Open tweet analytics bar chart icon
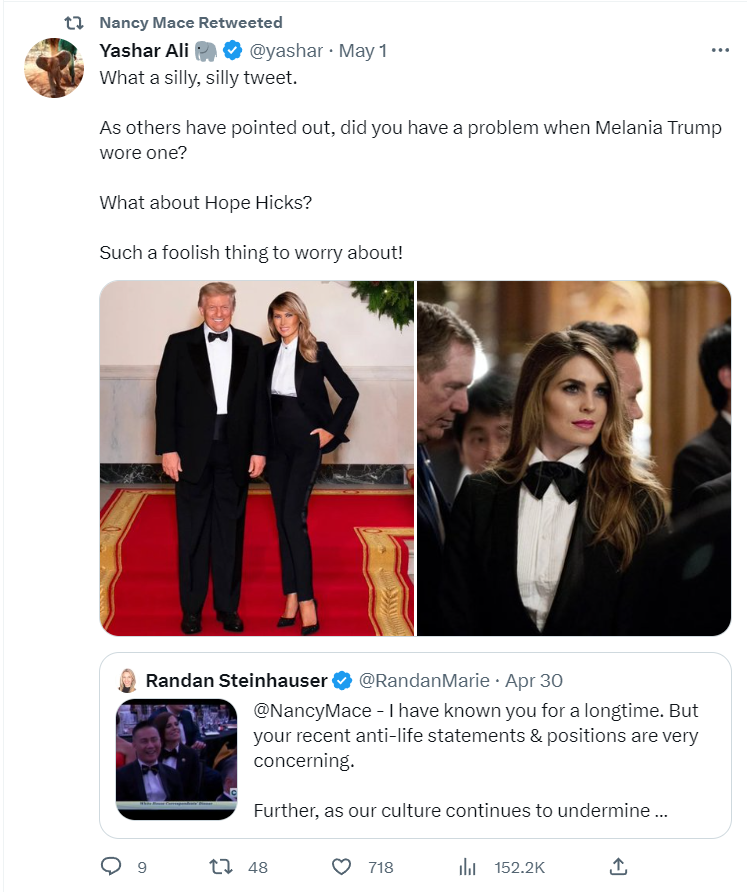The height and width of the screenshot is (892, 747). [466, 867]
